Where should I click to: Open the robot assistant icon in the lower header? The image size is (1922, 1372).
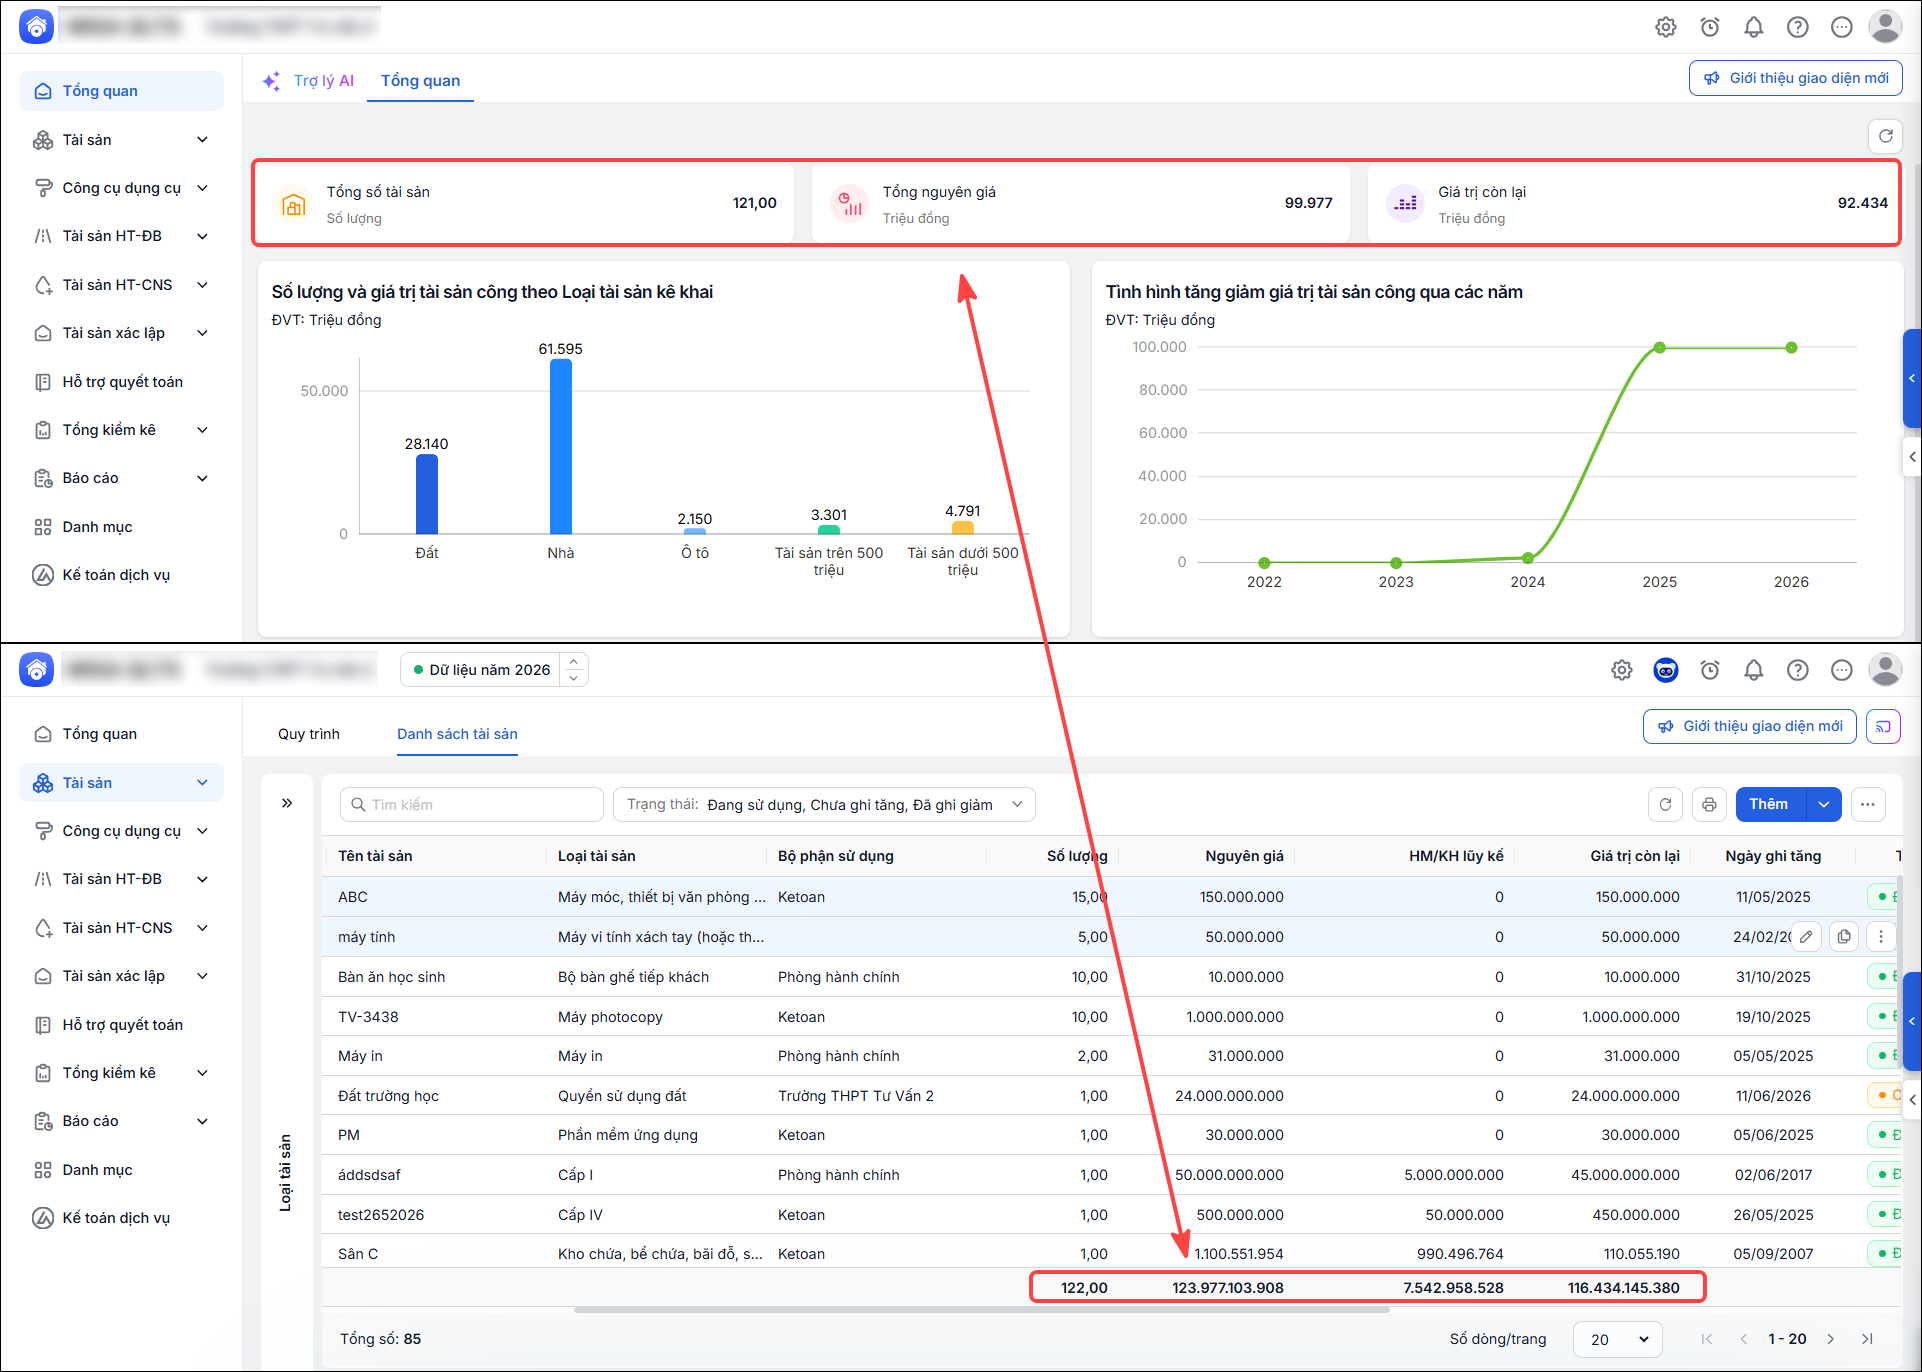[x=1665, y=670]
